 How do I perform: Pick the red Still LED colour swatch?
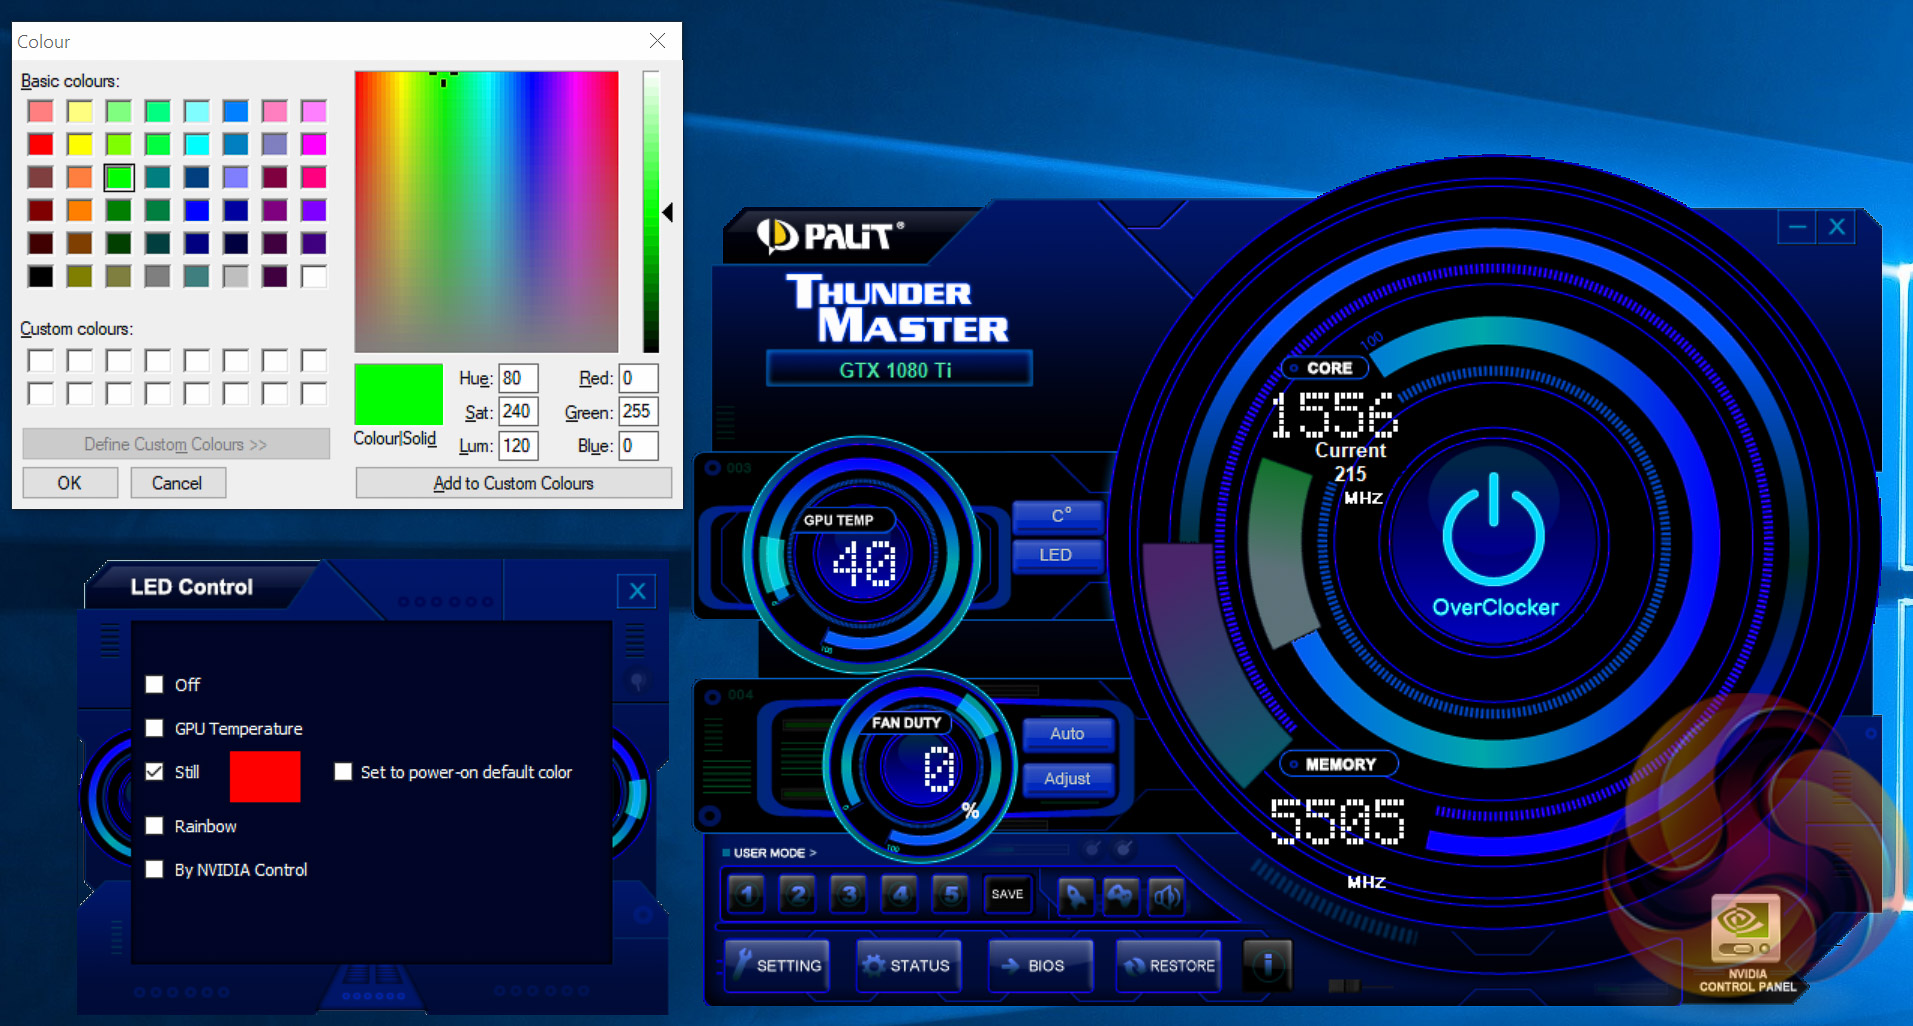point(265,776)
